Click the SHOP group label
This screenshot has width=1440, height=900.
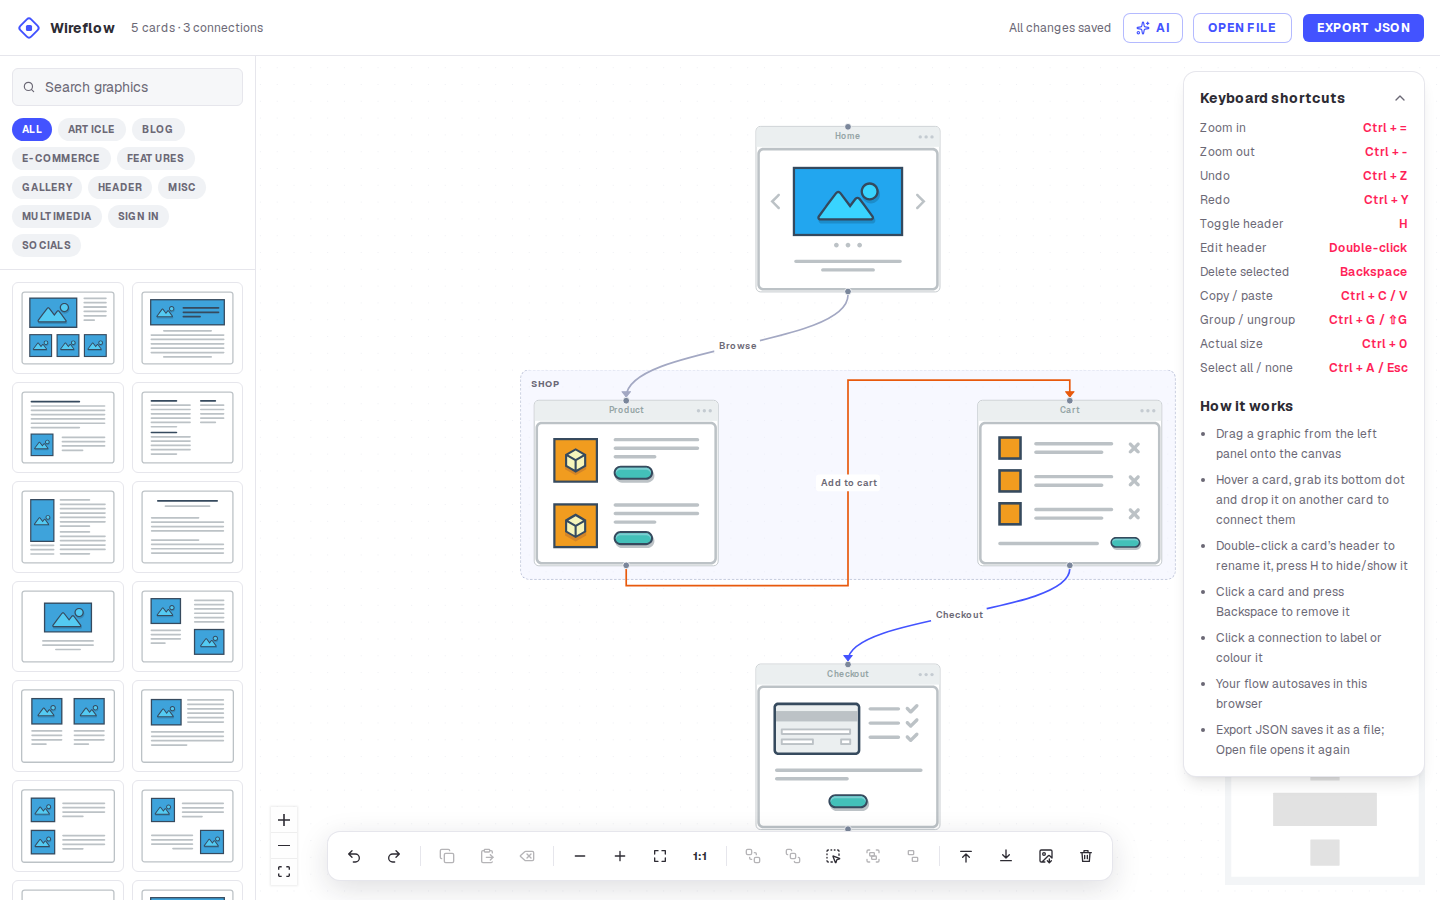tap(545, 384)
